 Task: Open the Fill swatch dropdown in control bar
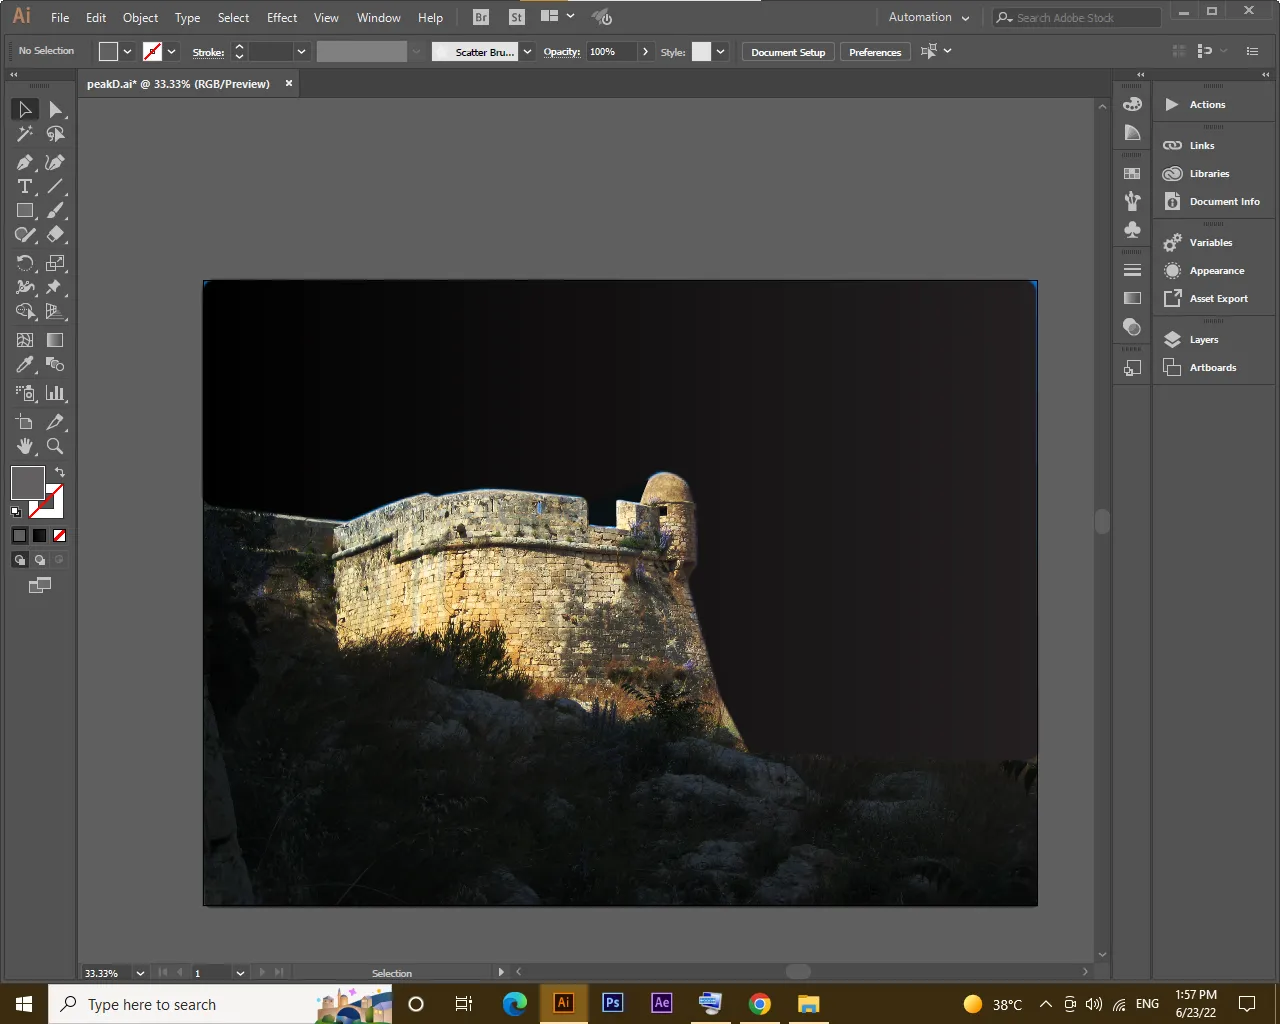[127, 52]
